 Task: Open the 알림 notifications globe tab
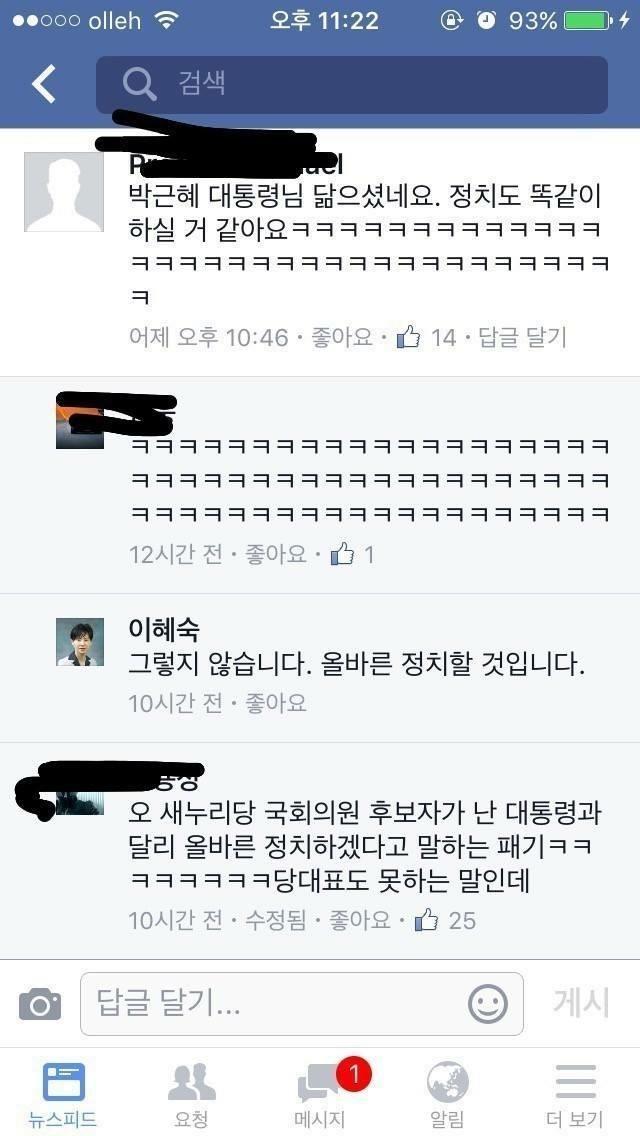(x=447, y=1095)
